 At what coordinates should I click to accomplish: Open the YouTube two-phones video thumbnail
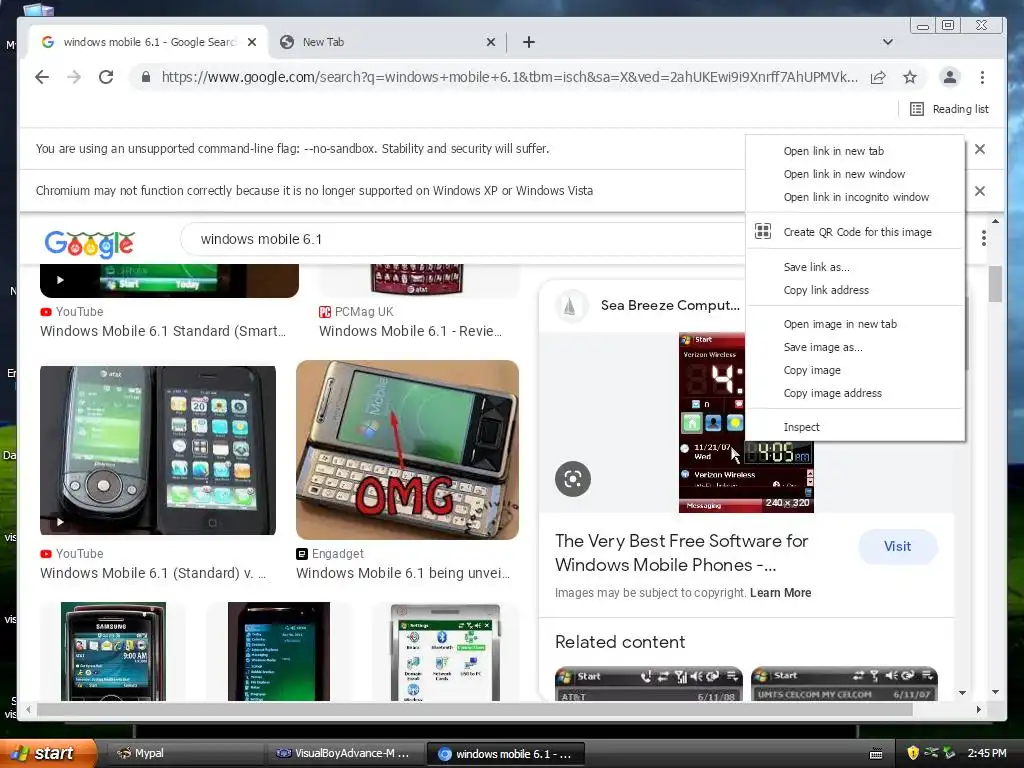[x=157, y=450]
